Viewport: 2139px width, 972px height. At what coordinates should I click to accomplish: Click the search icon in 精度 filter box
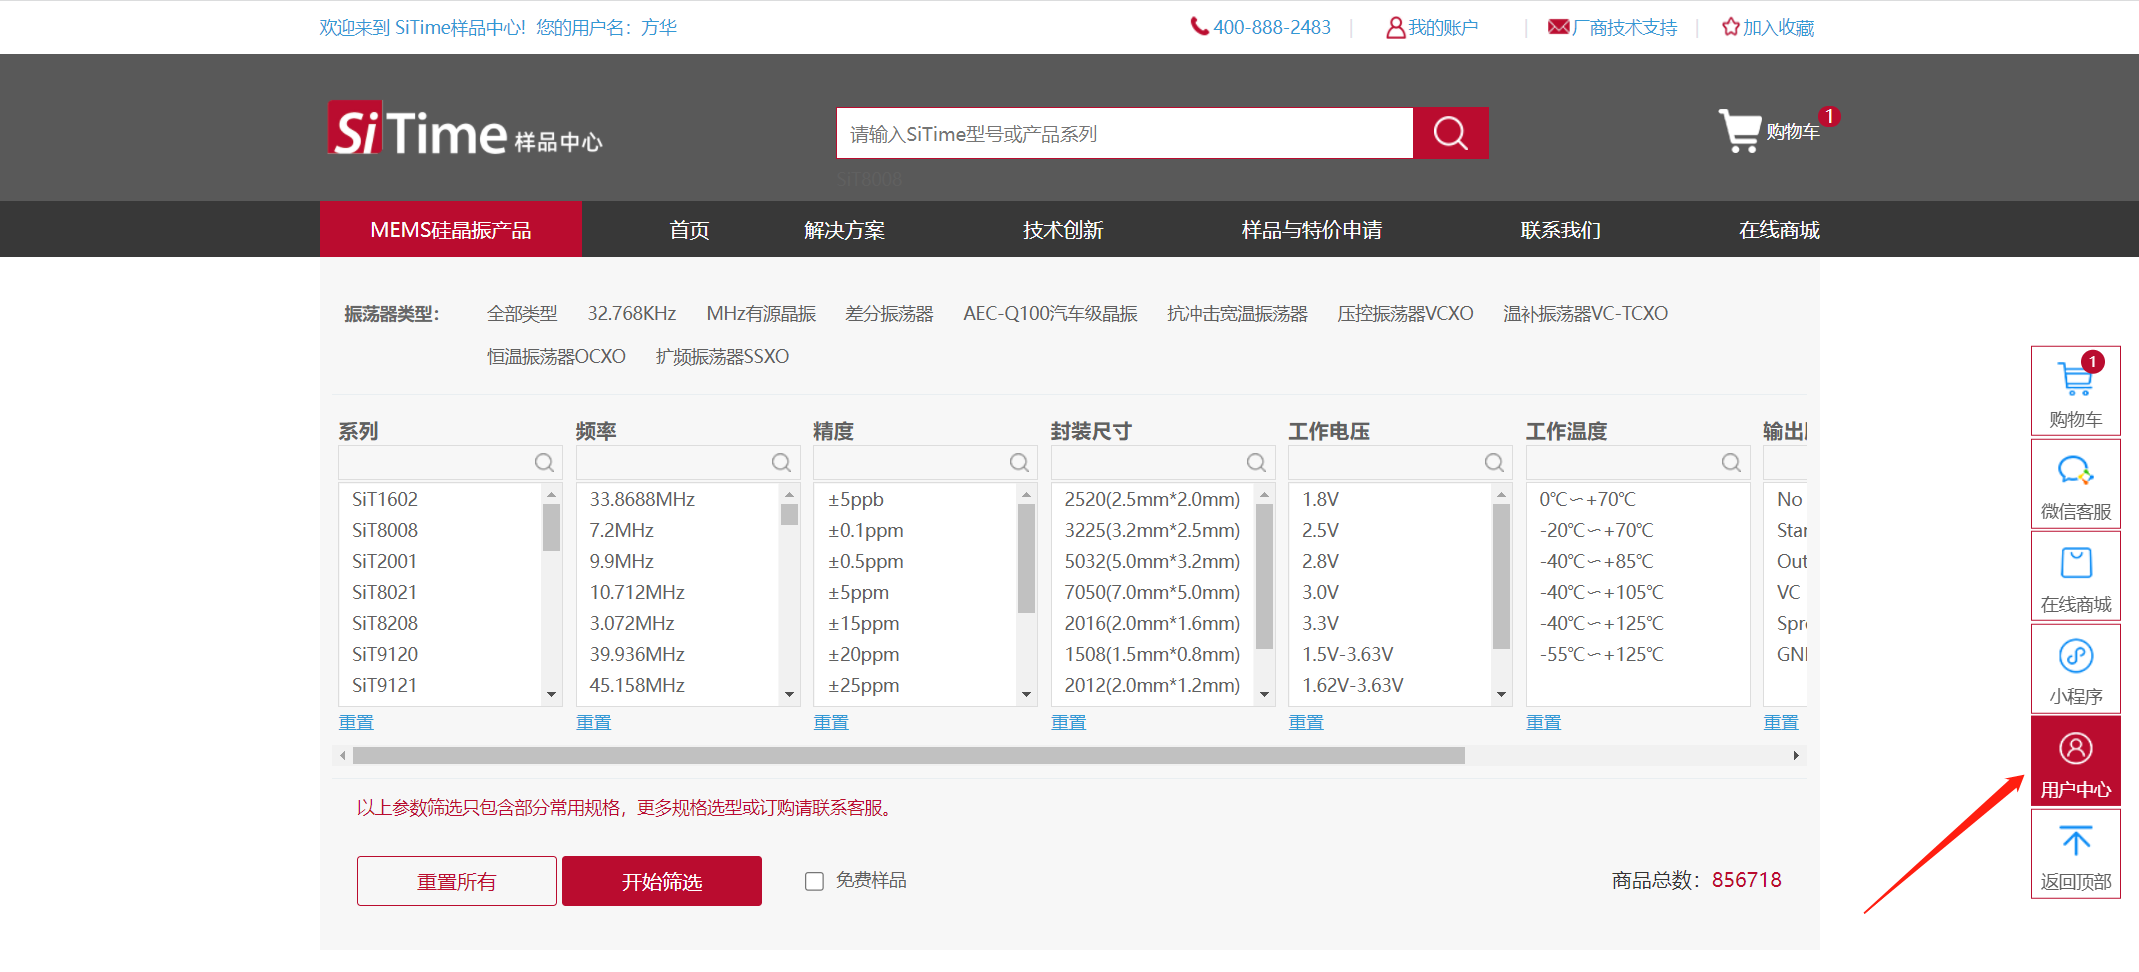coord(1019,462)
